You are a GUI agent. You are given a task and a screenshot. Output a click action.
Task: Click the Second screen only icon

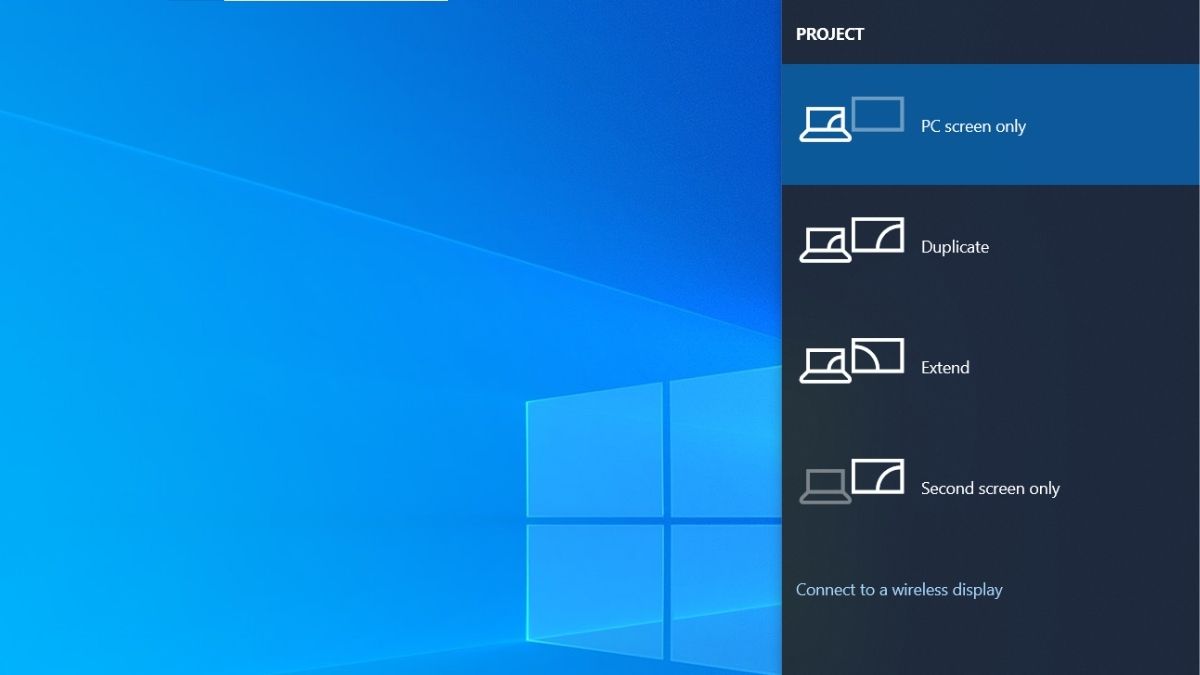852,482
